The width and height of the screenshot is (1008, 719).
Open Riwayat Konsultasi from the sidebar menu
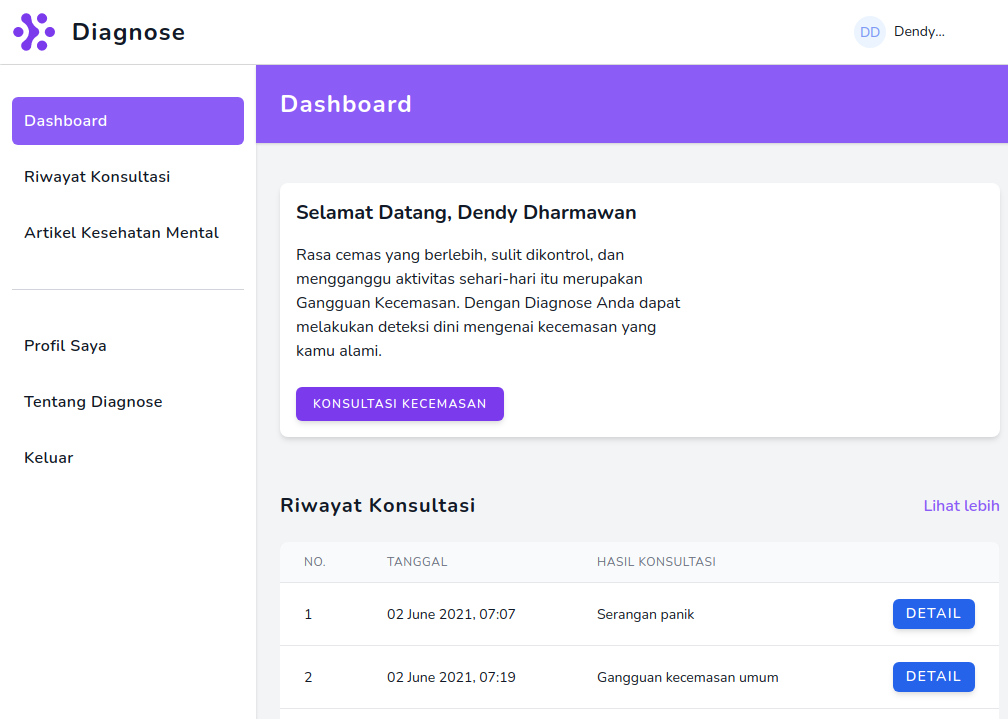coord(97,177)
